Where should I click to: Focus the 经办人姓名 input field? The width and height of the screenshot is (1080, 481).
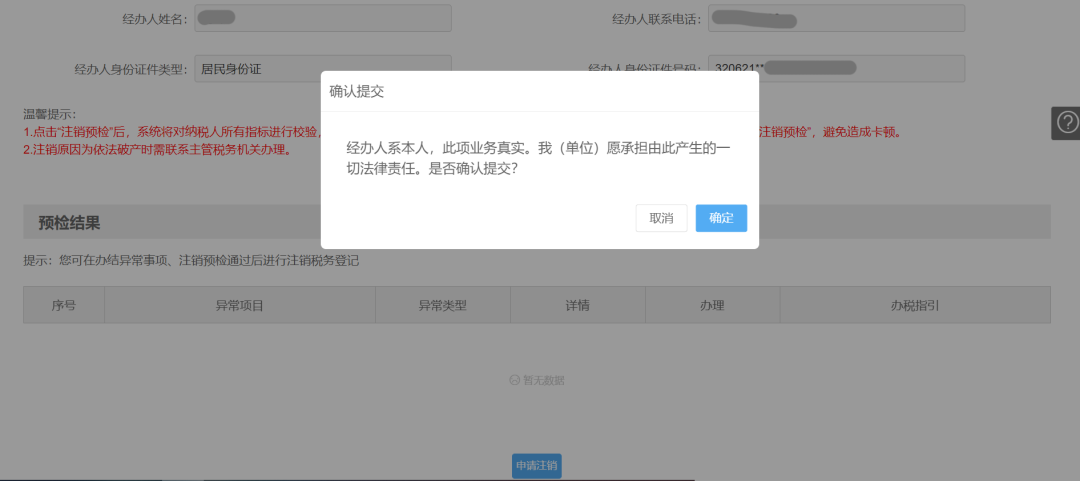(322, 18)
